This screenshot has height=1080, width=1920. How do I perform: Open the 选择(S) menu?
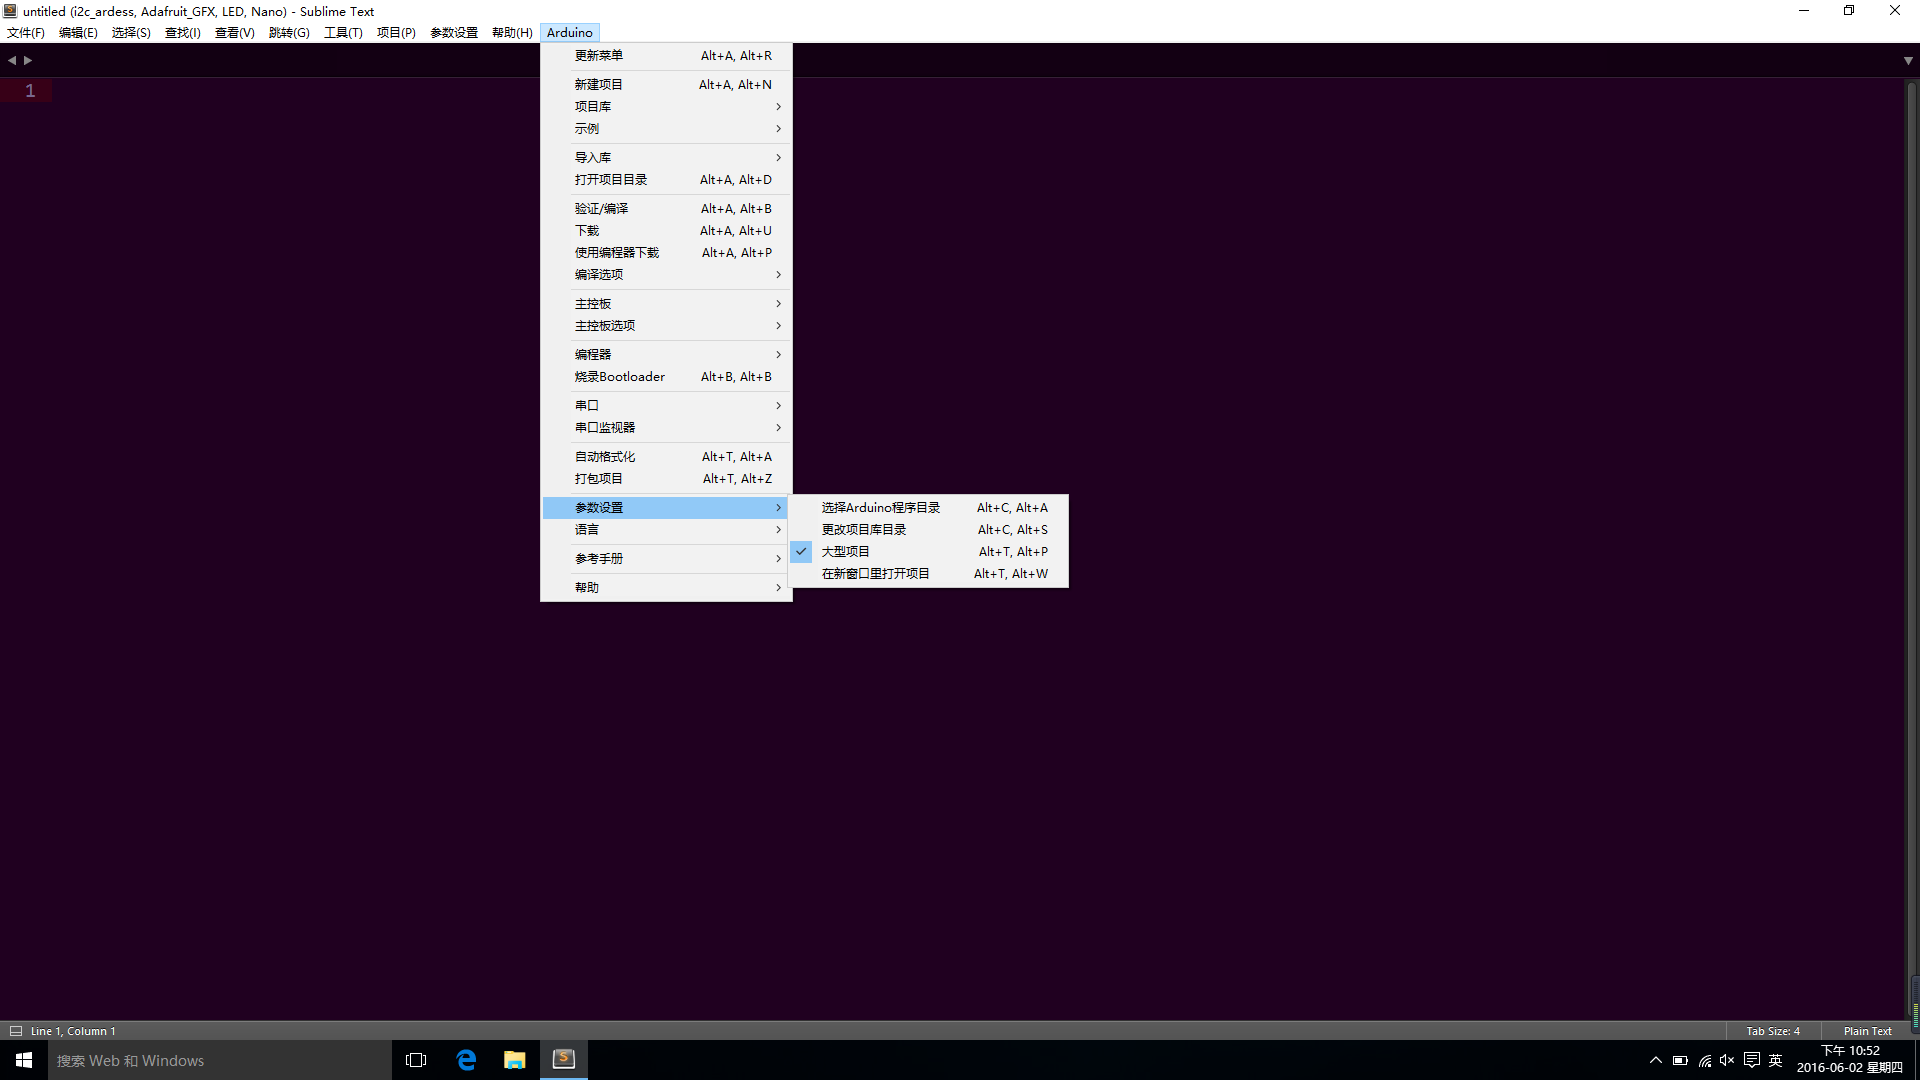(x=131, y=33)
